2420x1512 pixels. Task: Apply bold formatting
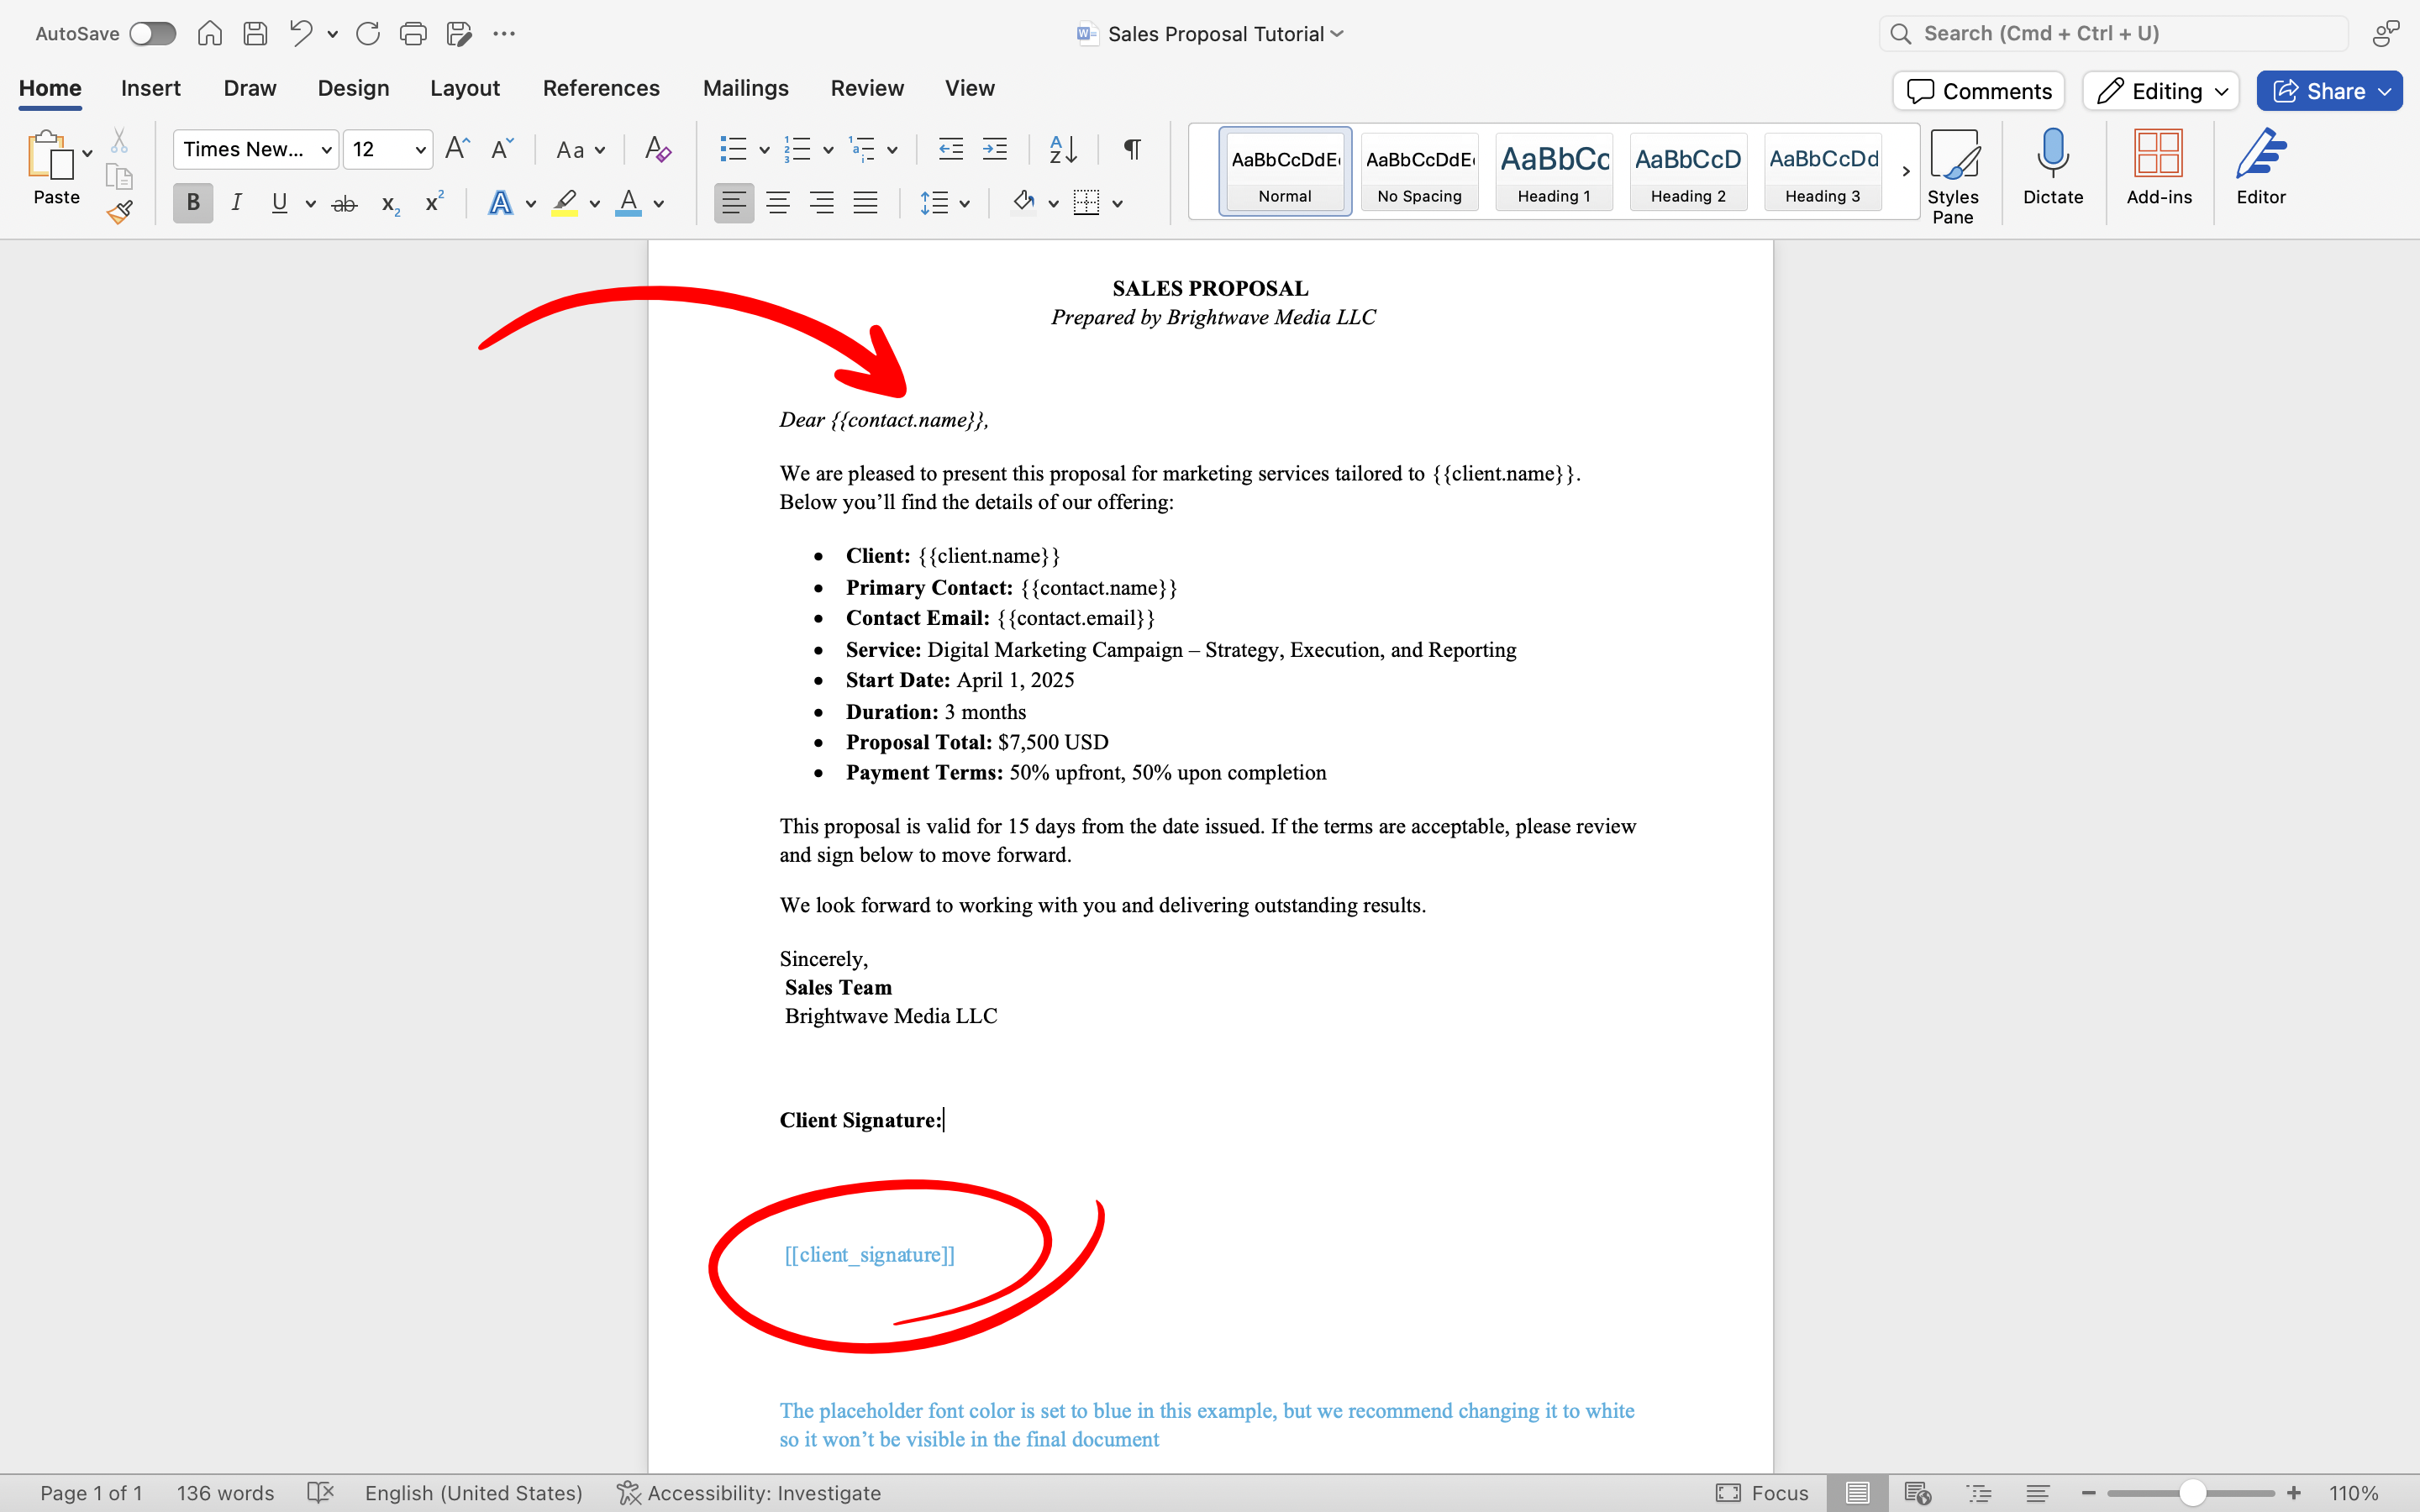[193, 202]
